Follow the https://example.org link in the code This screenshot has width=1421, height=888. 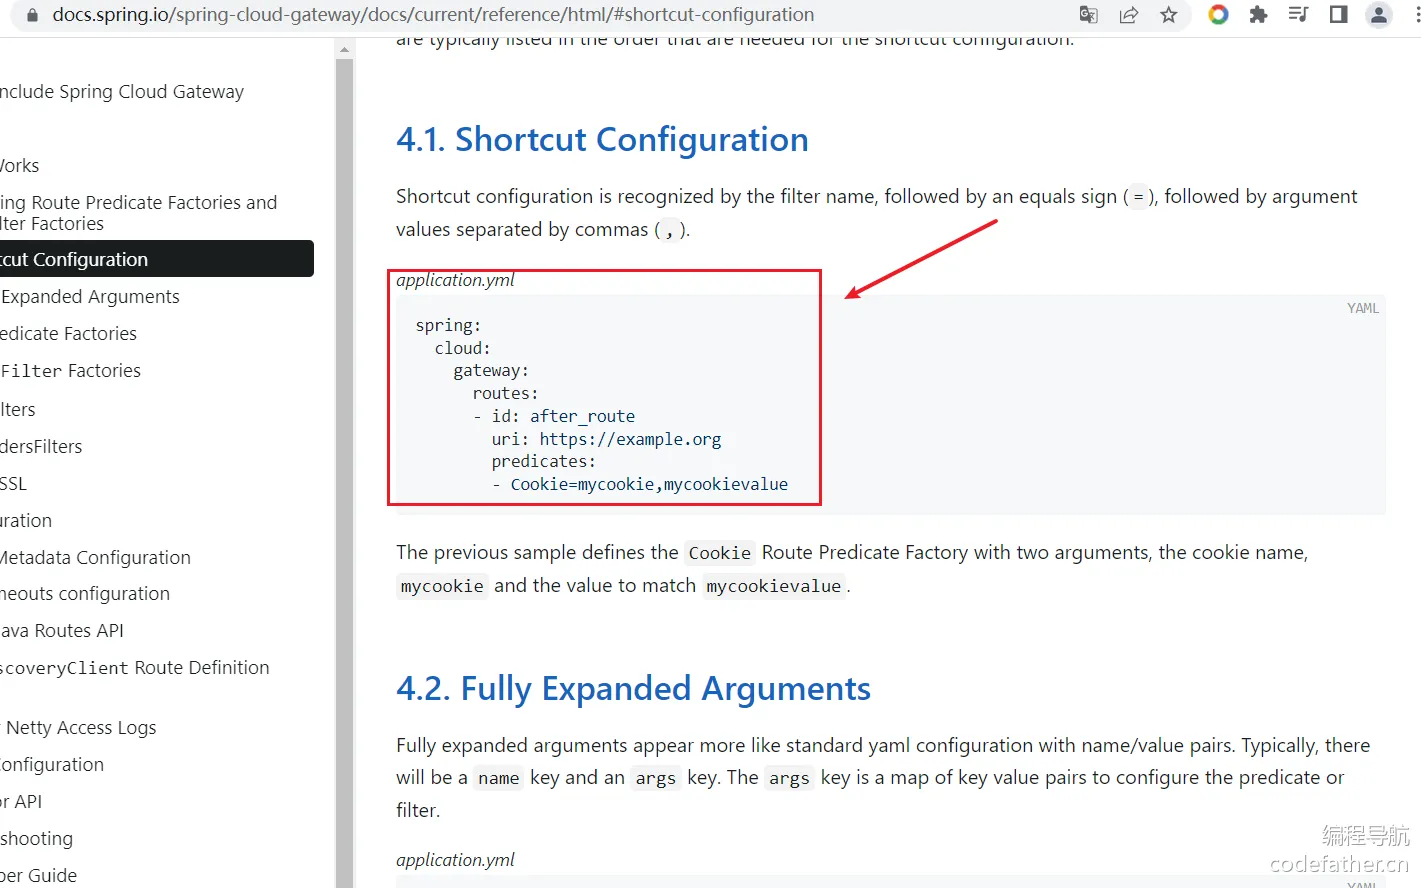coord(630,440)
